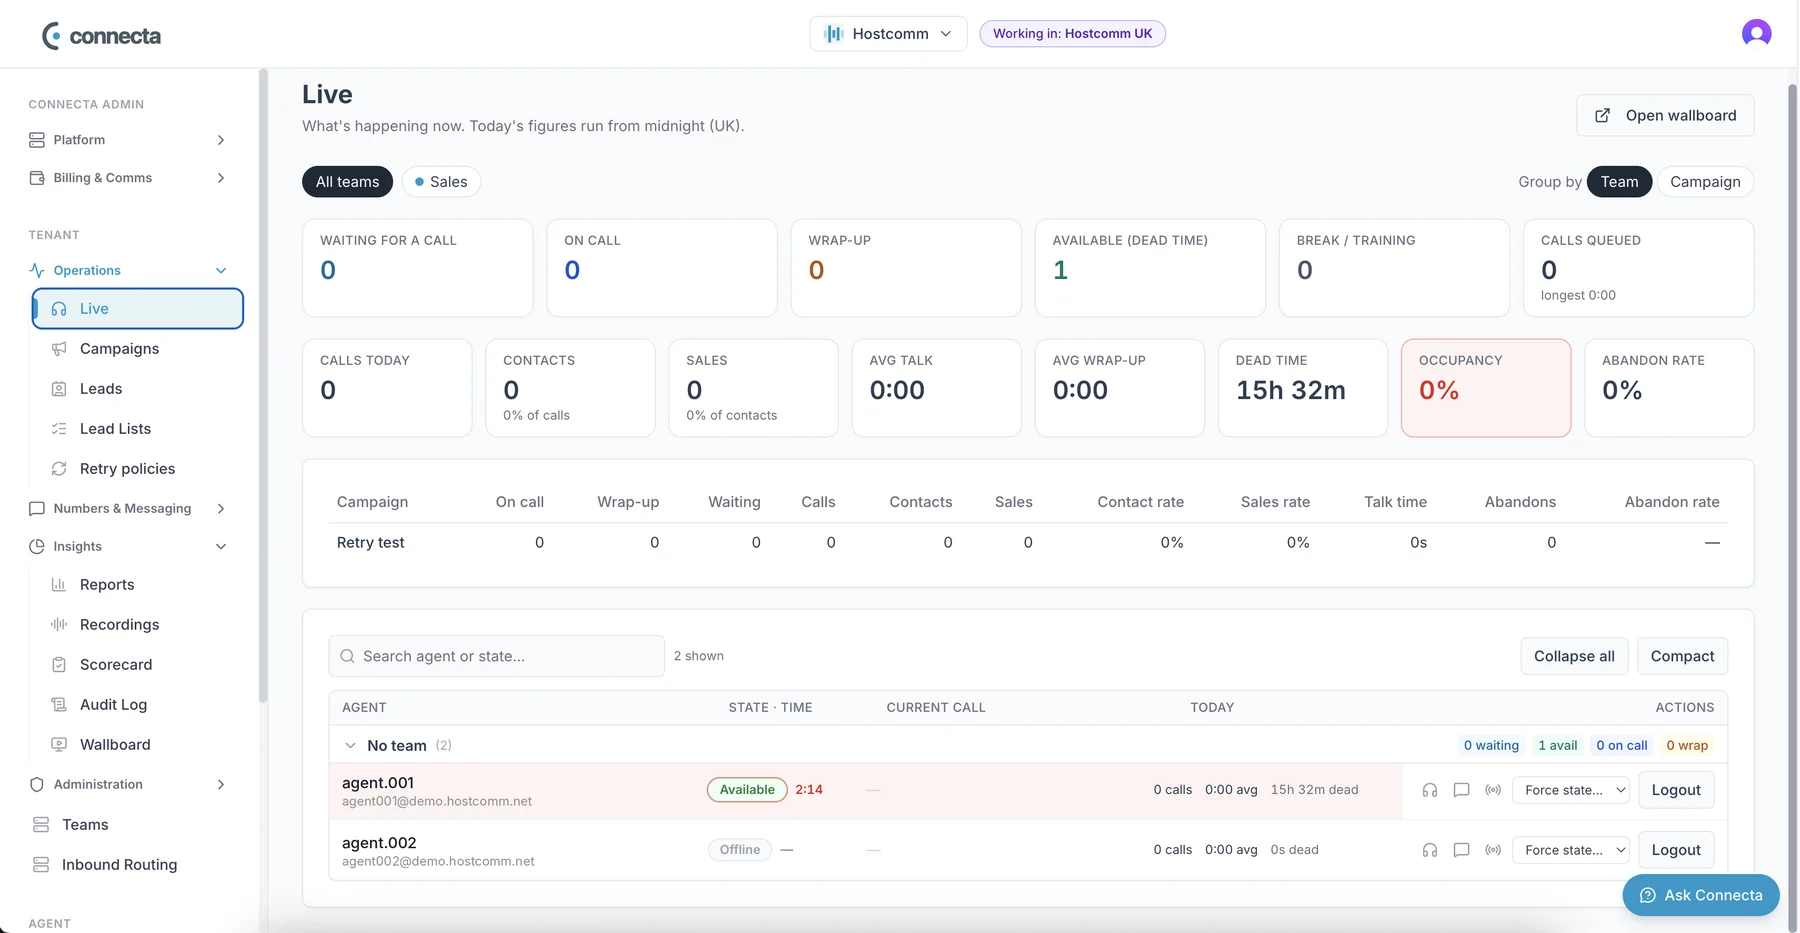Open Reports under Insights
The height and width of the screenshot is (933, 1800).
[x=138, y=585]
